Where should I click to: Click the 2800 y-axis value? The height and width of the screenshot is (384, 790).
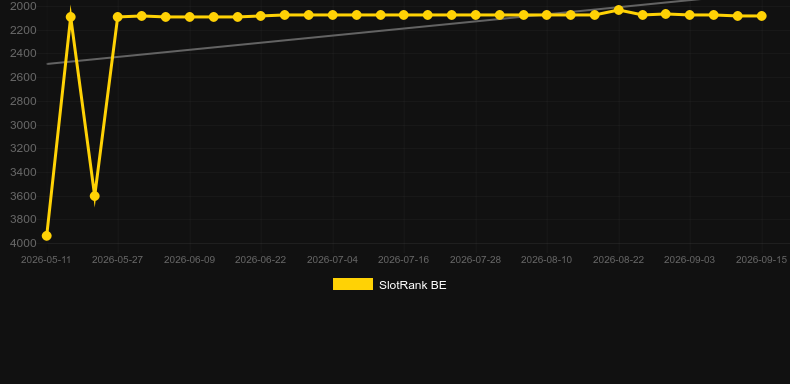click(x=24, y=101)
